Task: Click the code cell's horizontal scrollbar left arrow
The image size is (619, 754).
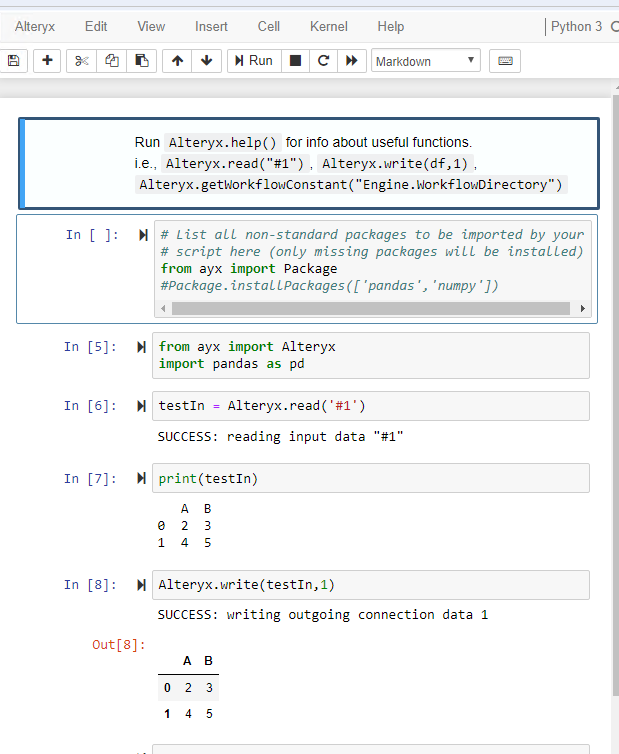Action: point(163,308)
